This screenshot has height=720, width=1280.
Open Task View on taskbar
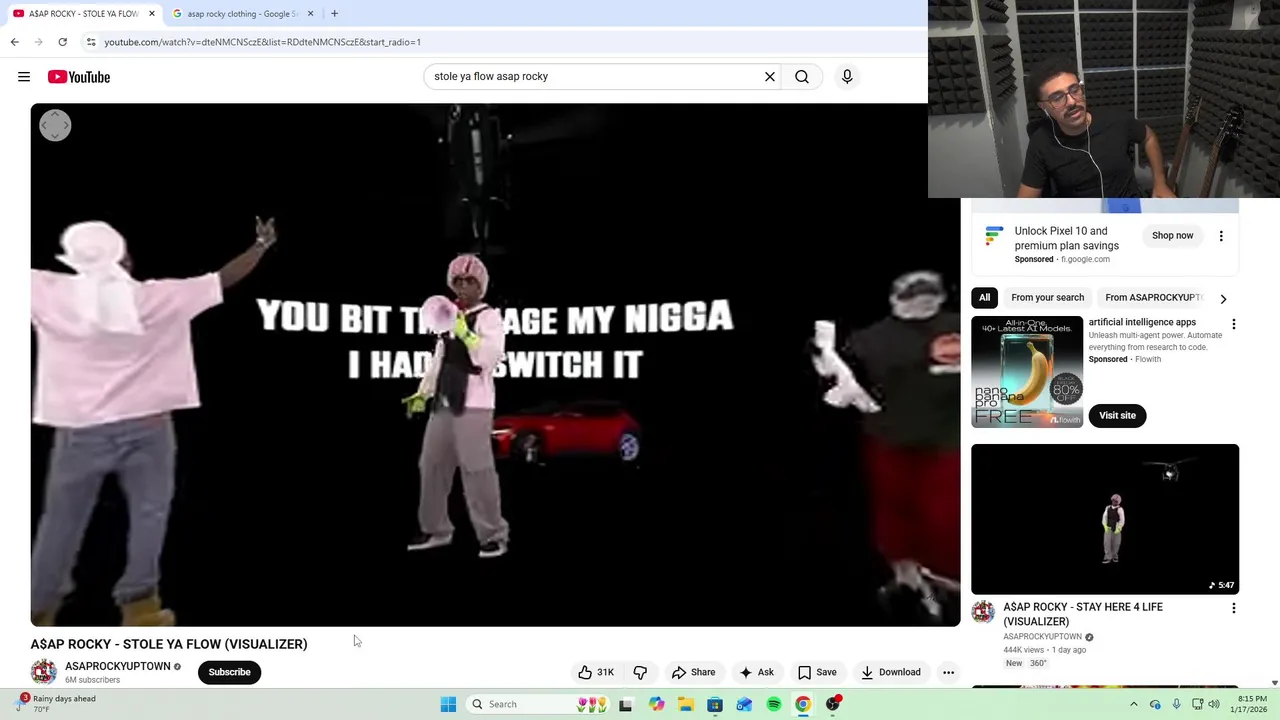(x=625, y=704)
